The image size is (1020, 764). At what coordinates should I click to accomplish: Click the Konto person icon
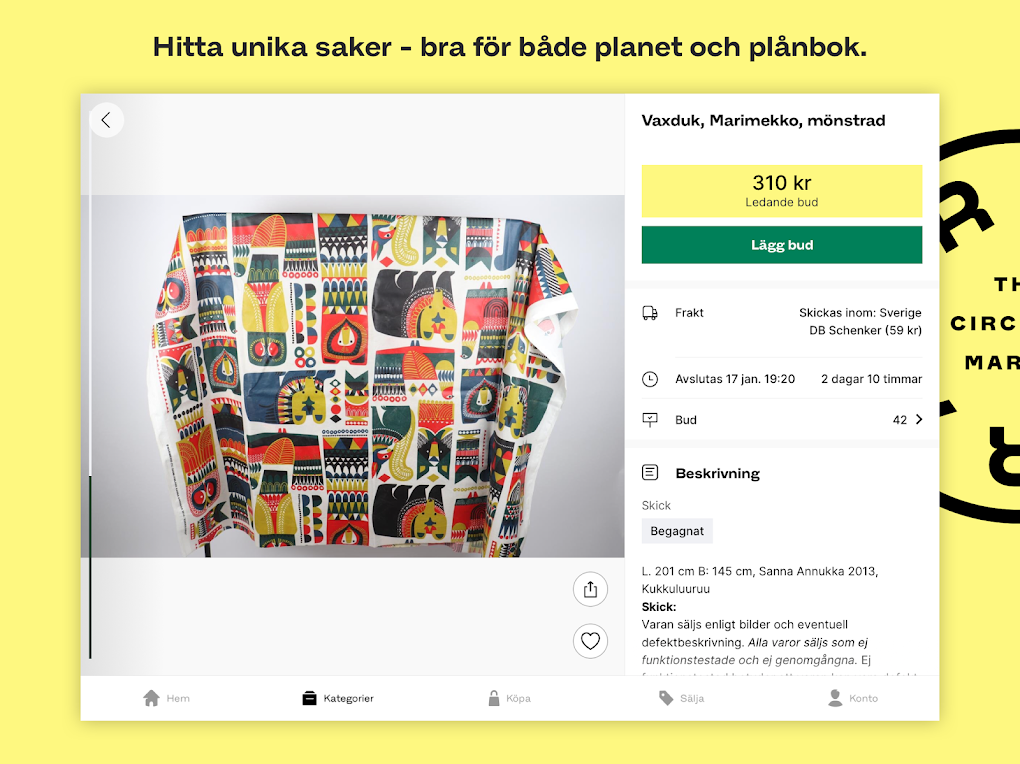pos(835,698)
